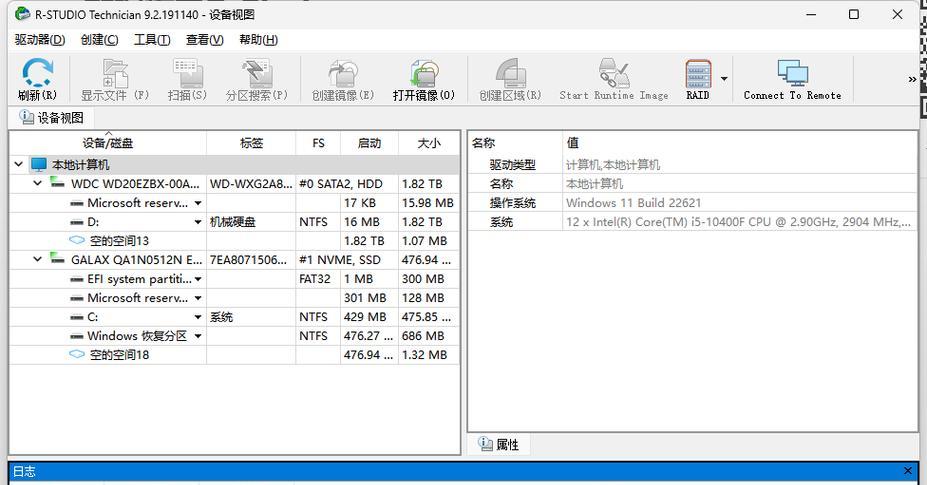
Task: Open dropdown for GALAX Microsoft reserved partition
Action: pyautogui.click(x=198, y=298)
